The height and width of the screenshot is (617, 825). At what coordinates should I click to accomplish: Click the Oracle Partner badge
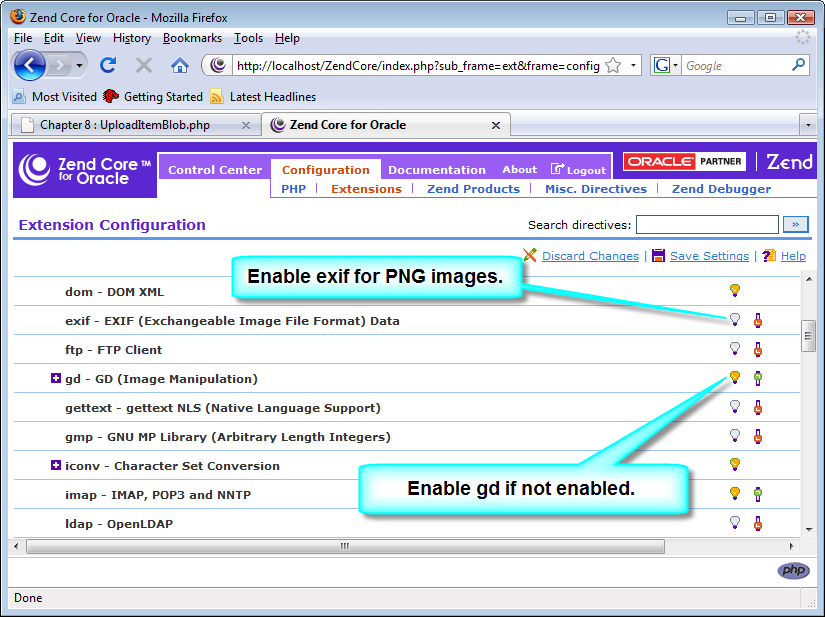[685, 161]
